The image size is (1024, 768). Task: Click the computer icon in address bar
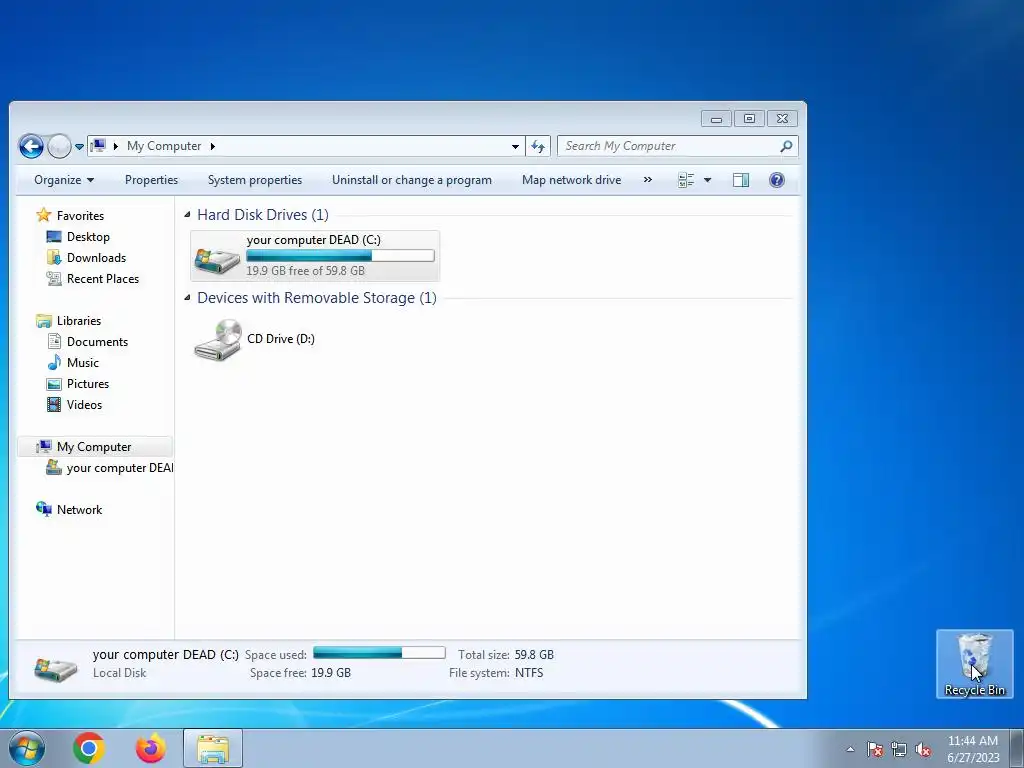coord(98,146)
